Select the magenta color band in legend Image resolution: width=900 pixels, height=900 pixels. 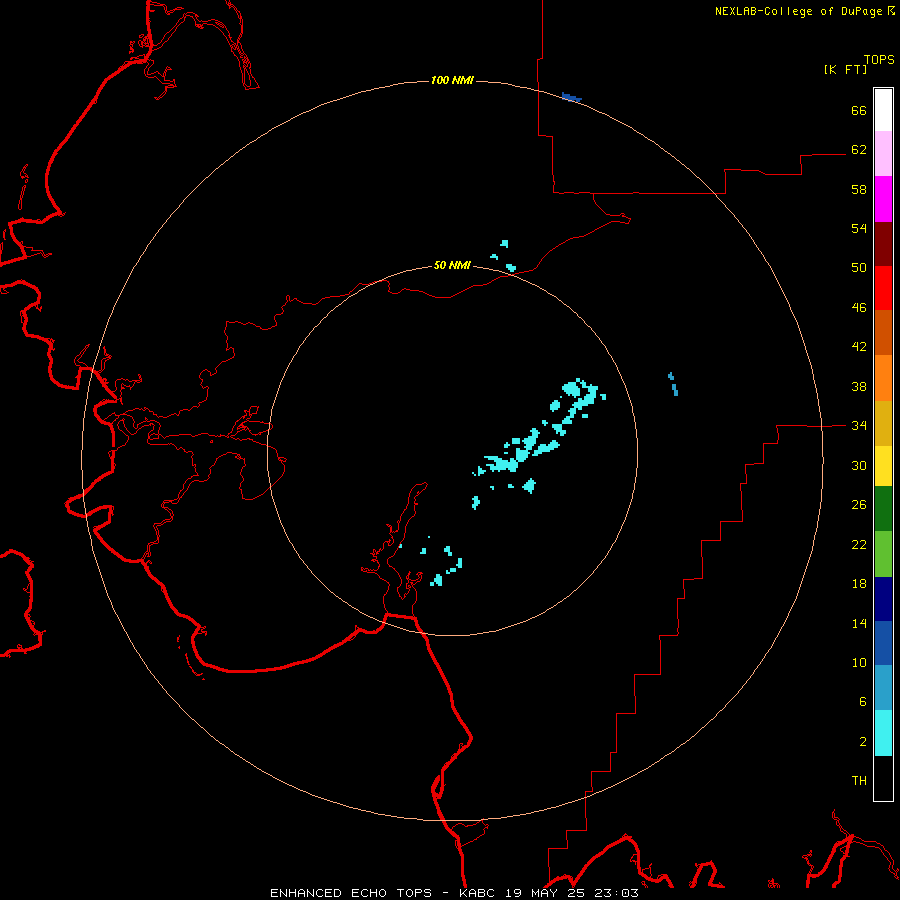(x=883, y=199)
